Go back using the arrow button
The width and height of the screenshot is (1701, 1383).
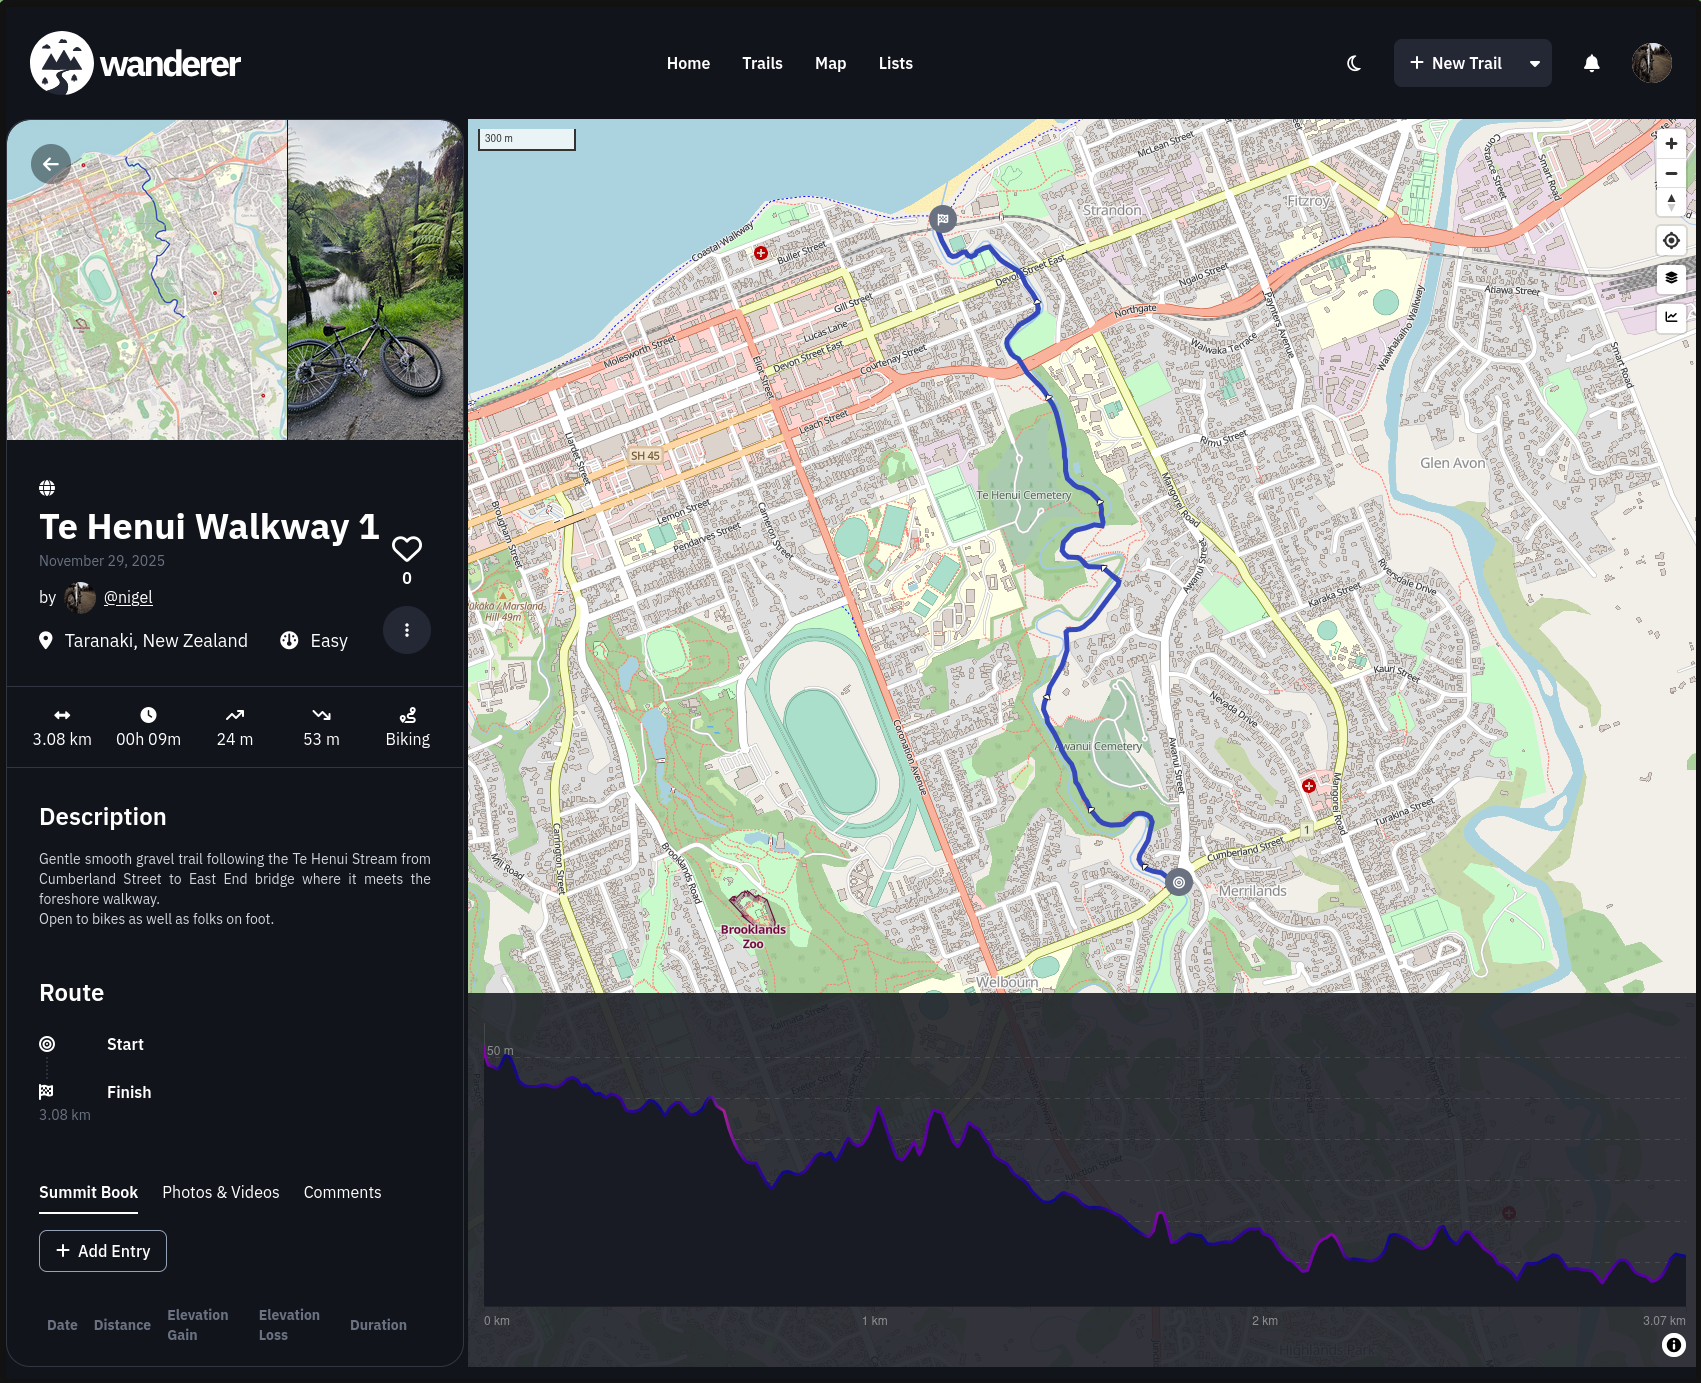50,164
